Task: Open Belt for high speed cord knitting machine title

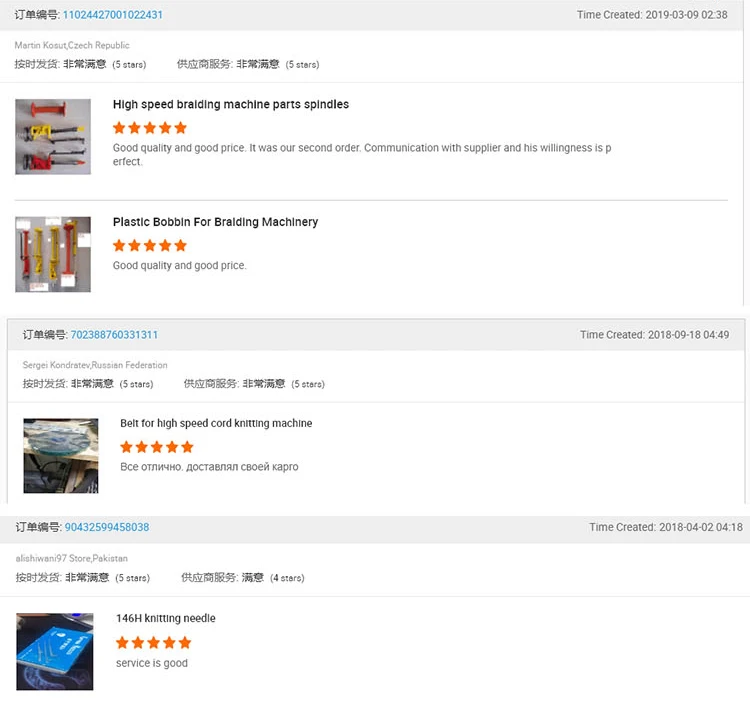Action: (x=216, y=423)
